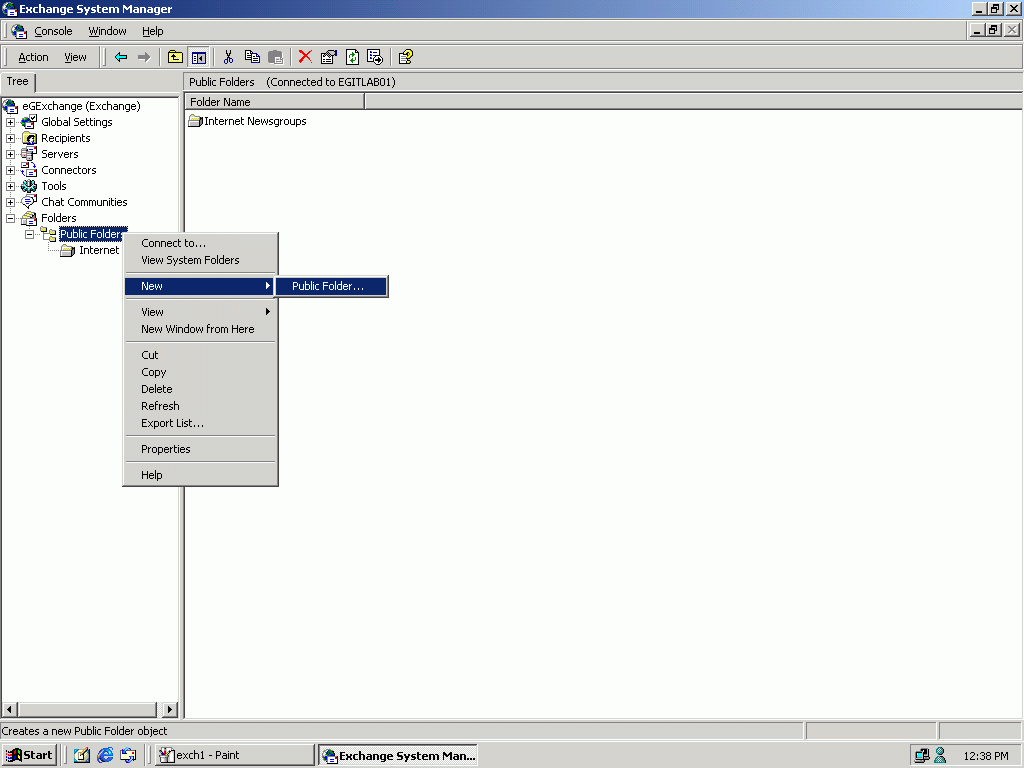This screenshot has width=1024, height=768.
Task: Click the network icon in system tray
Action: click(x=921, y=756)
